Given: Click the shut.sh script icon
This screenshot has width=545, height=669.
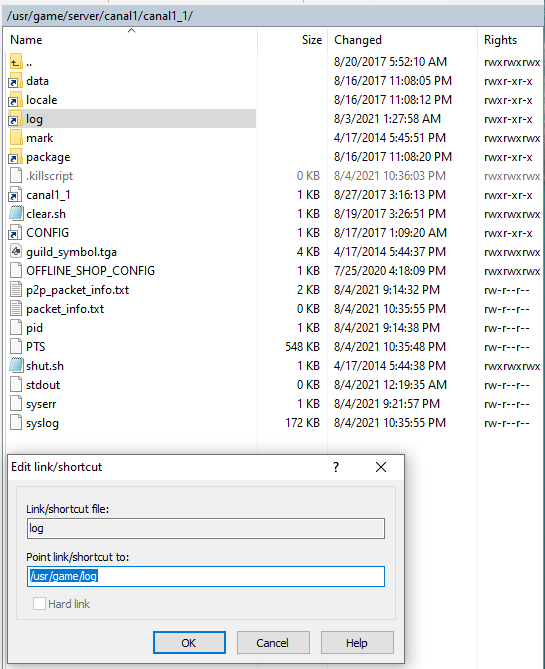Looking at the screenshot, I should (16, 366).
